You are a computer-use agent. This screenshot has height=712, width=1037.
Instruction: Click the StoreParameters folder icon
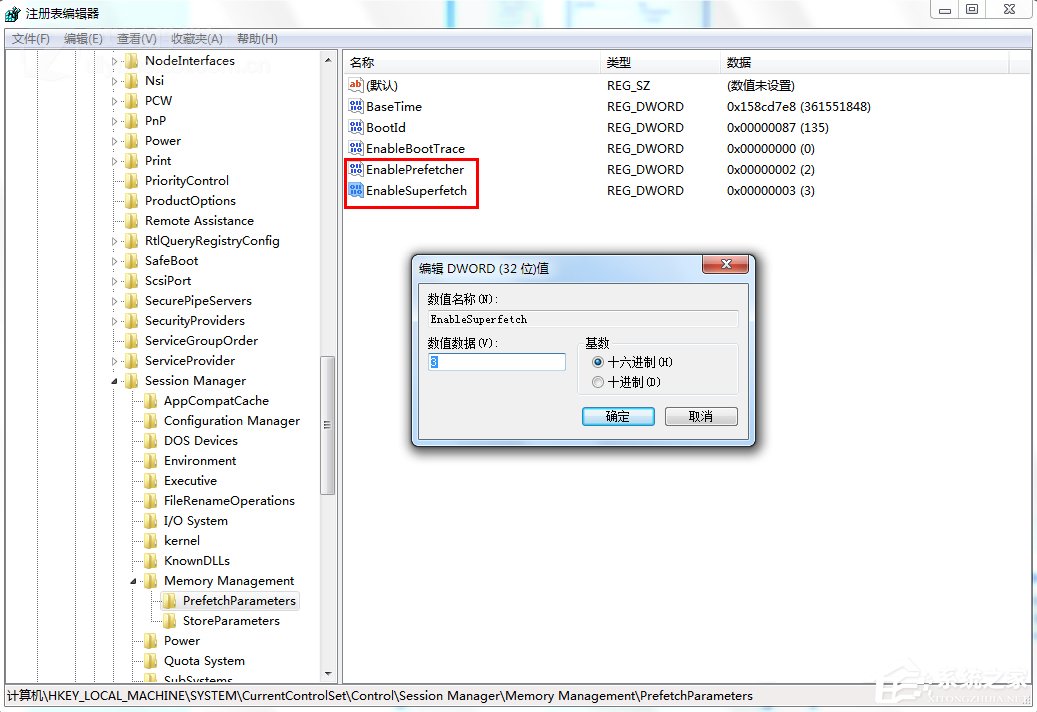(169, 621)
